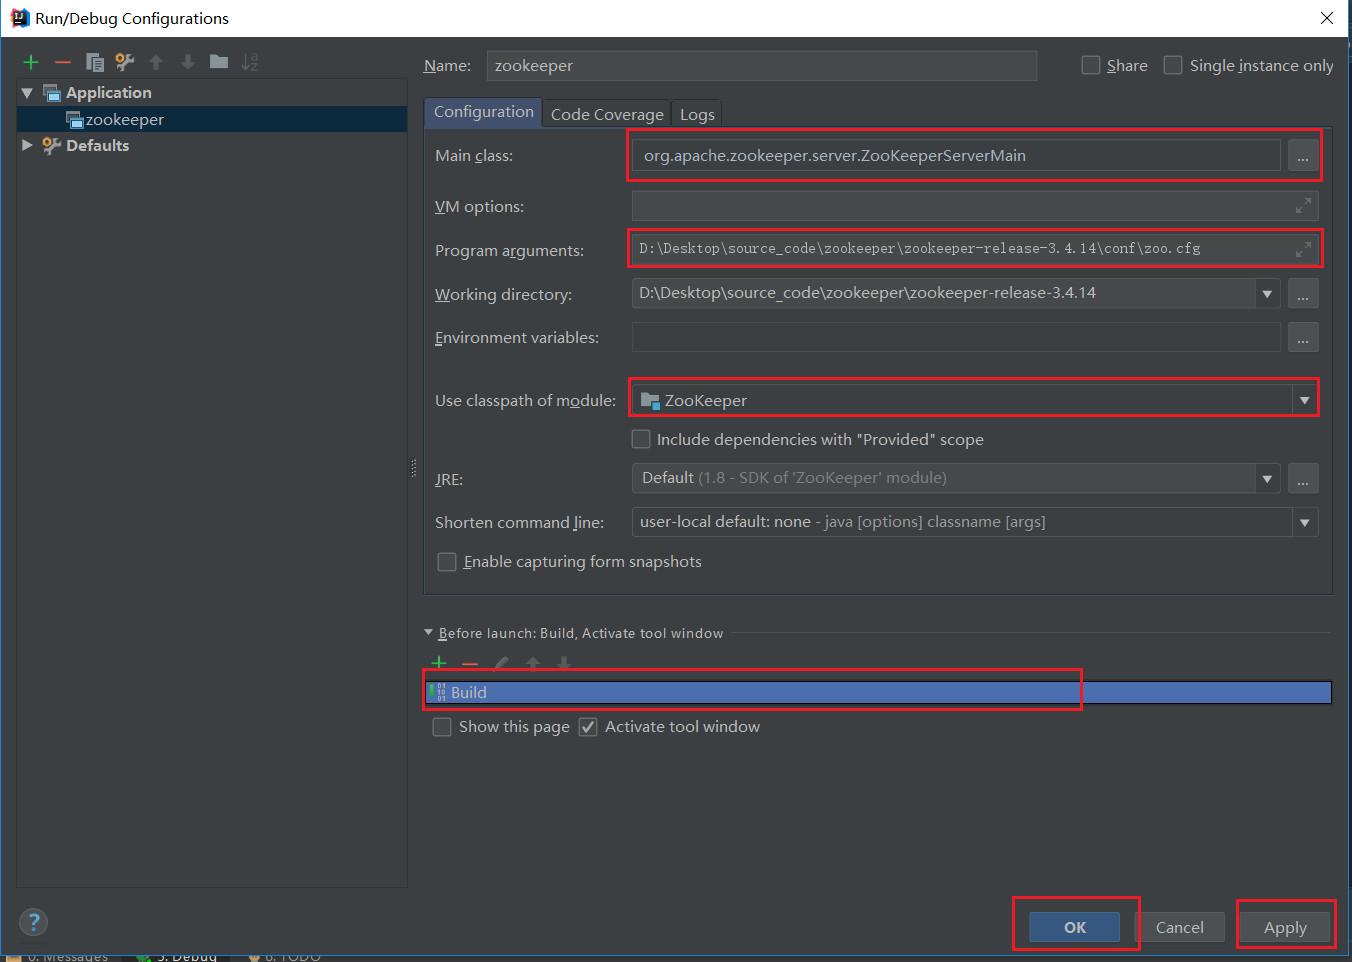
Task: Click the Environment variables input field
Action: tap(956, 338)
